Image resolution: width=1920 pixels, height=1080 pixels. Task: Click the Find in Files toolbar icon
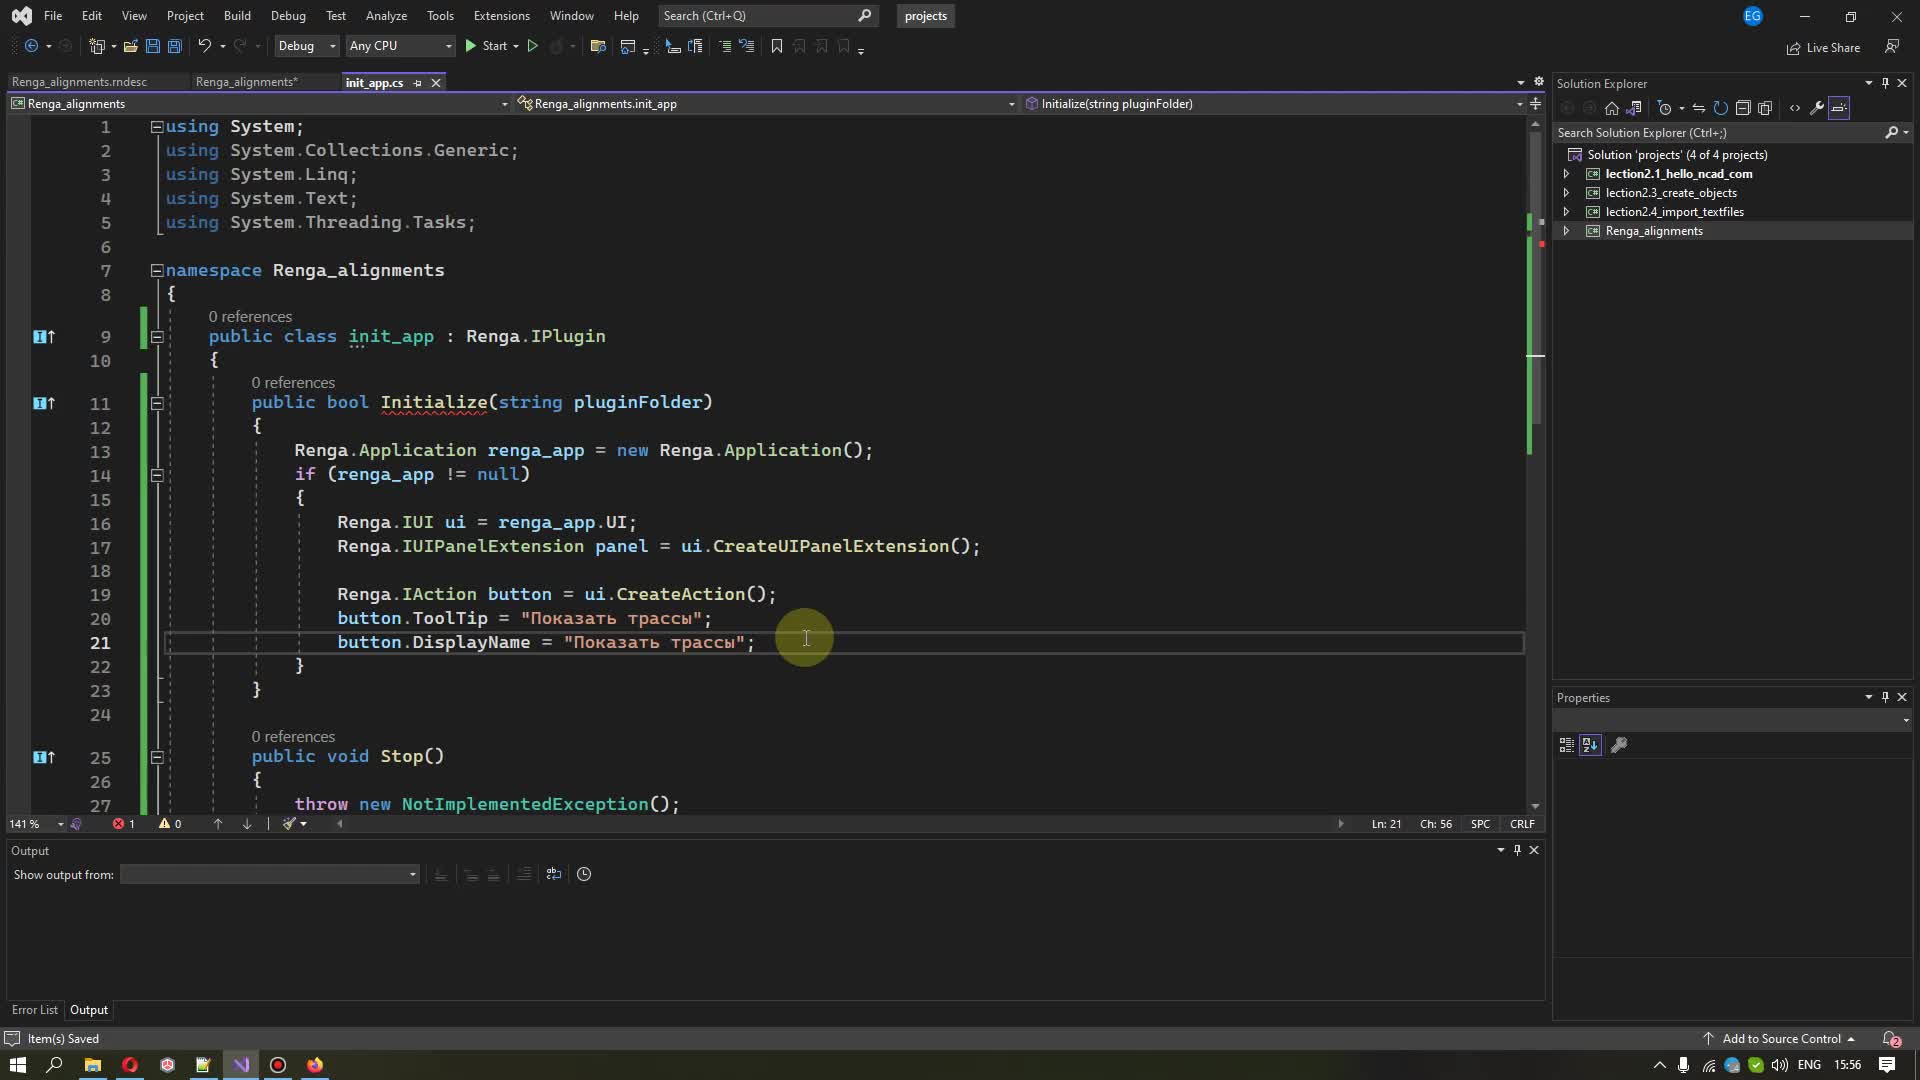point(598,46)
